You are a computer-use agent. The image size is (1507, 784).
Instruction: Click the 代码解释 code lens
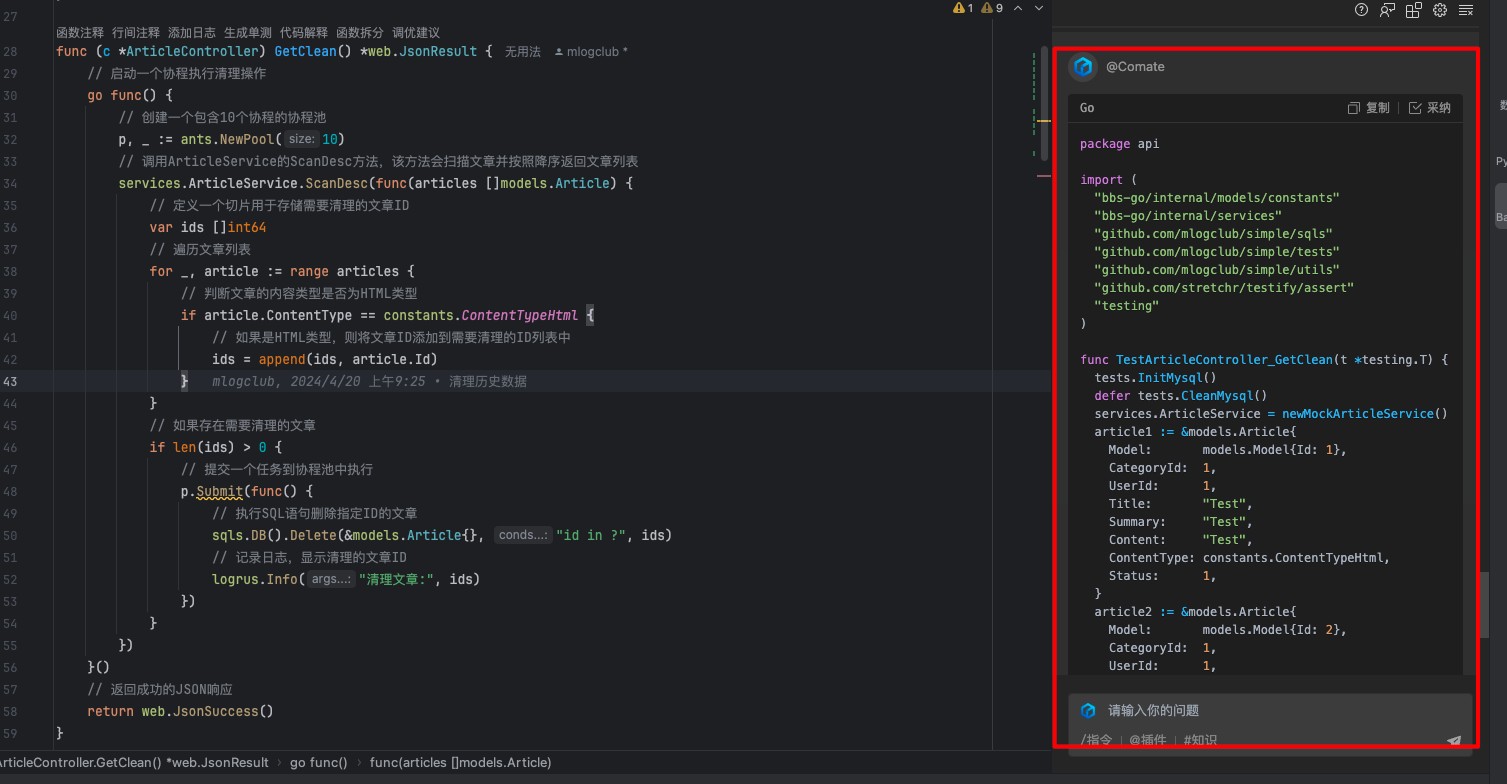tap(304, 33)
